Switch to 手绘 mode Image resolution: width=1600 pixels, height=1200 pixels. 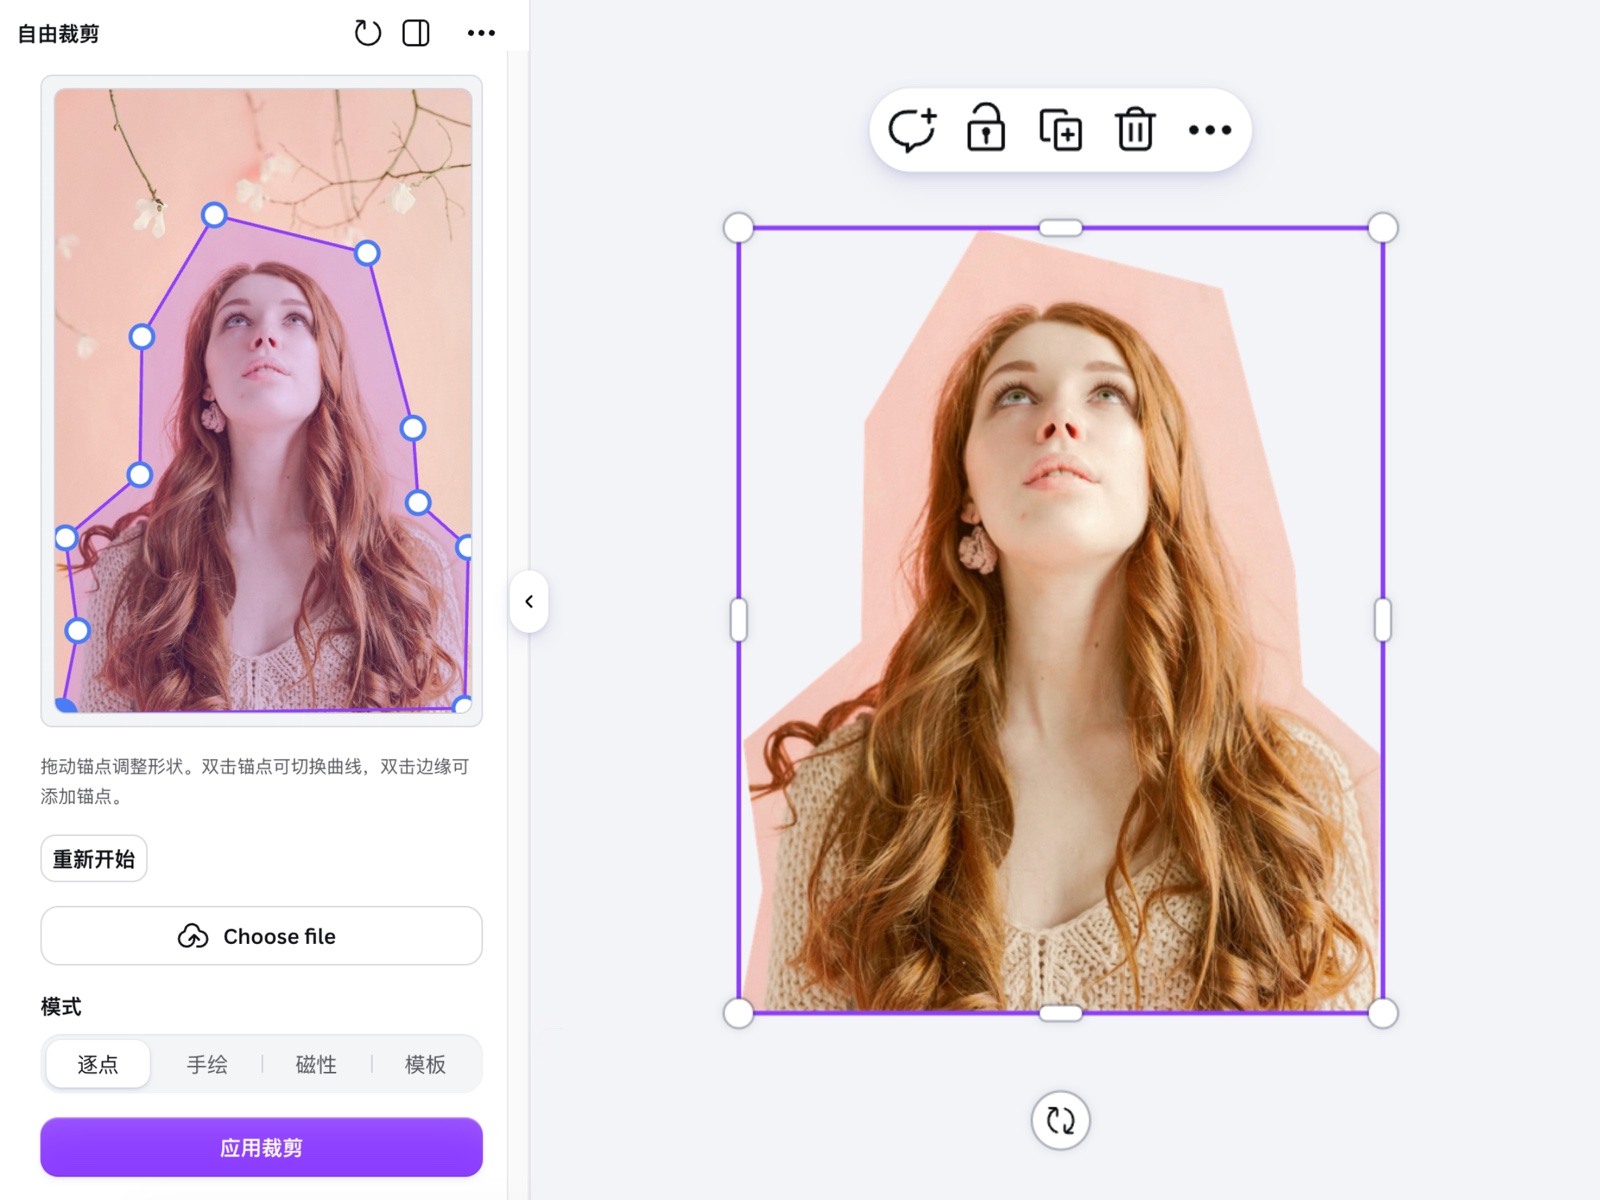coord(207,1064)
